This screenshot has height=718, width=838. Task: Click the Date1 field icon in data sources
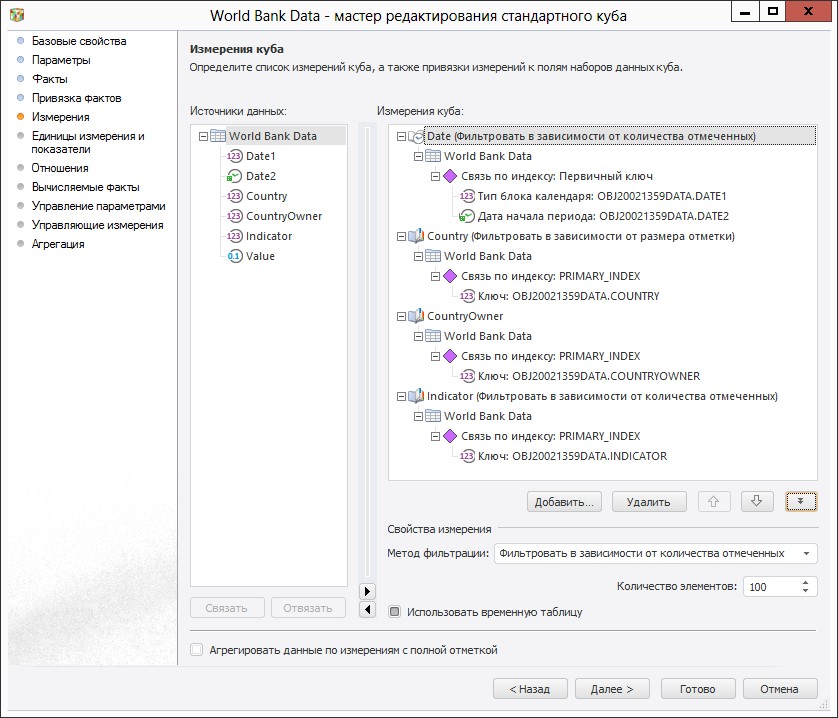(234, 156)
